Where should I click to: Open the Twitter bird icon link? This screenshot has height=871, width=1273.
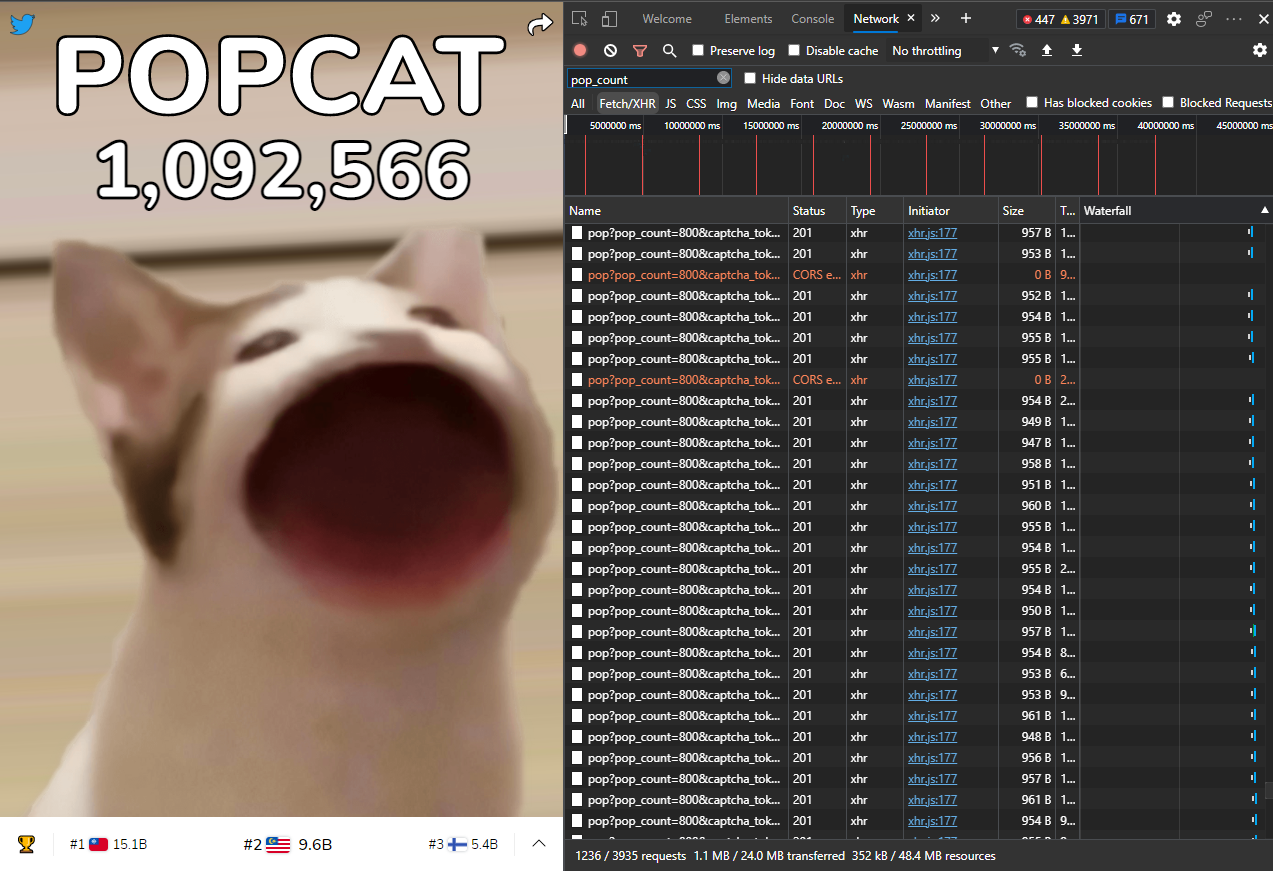[23, 24]
